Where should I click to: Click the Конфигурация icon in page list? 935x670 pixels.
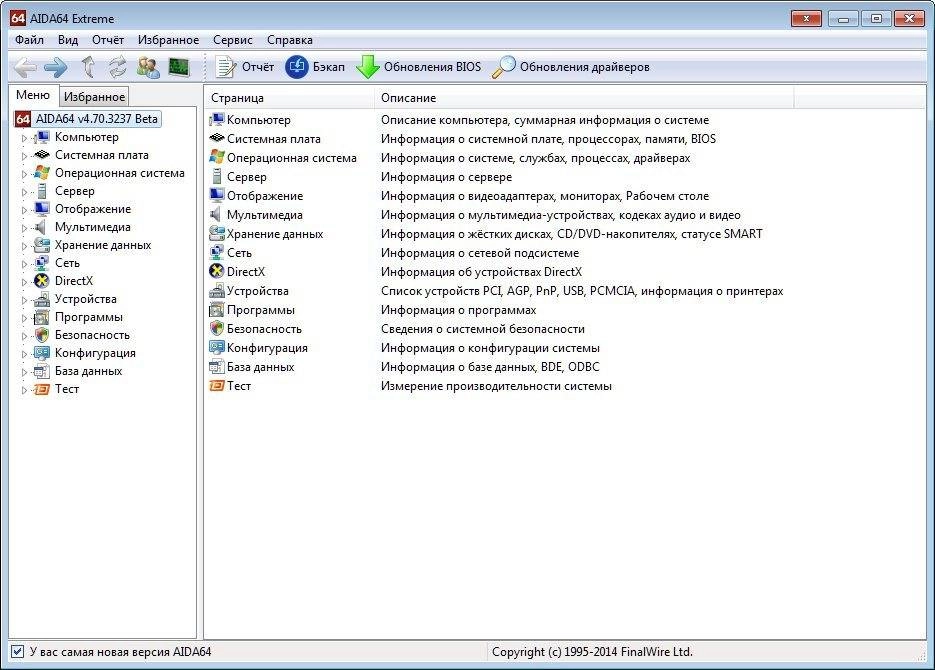216,348
